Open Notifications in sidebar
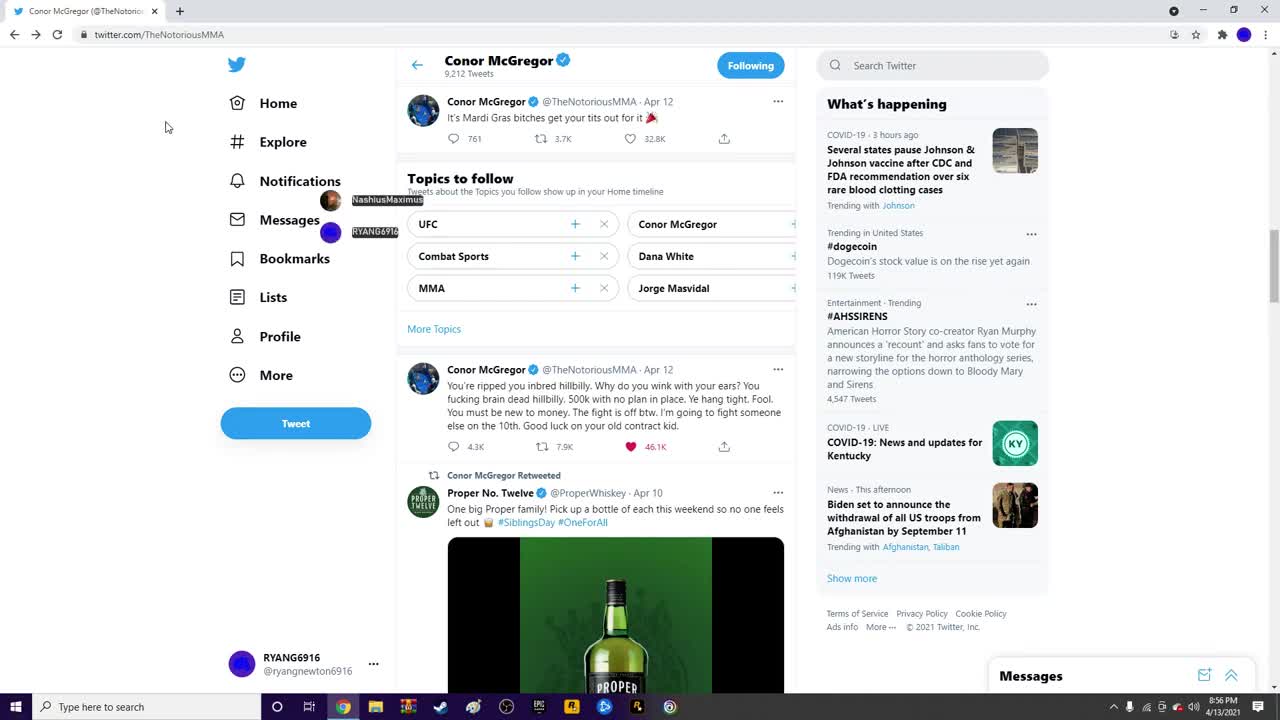The image size is (1280, 720). 285,181
